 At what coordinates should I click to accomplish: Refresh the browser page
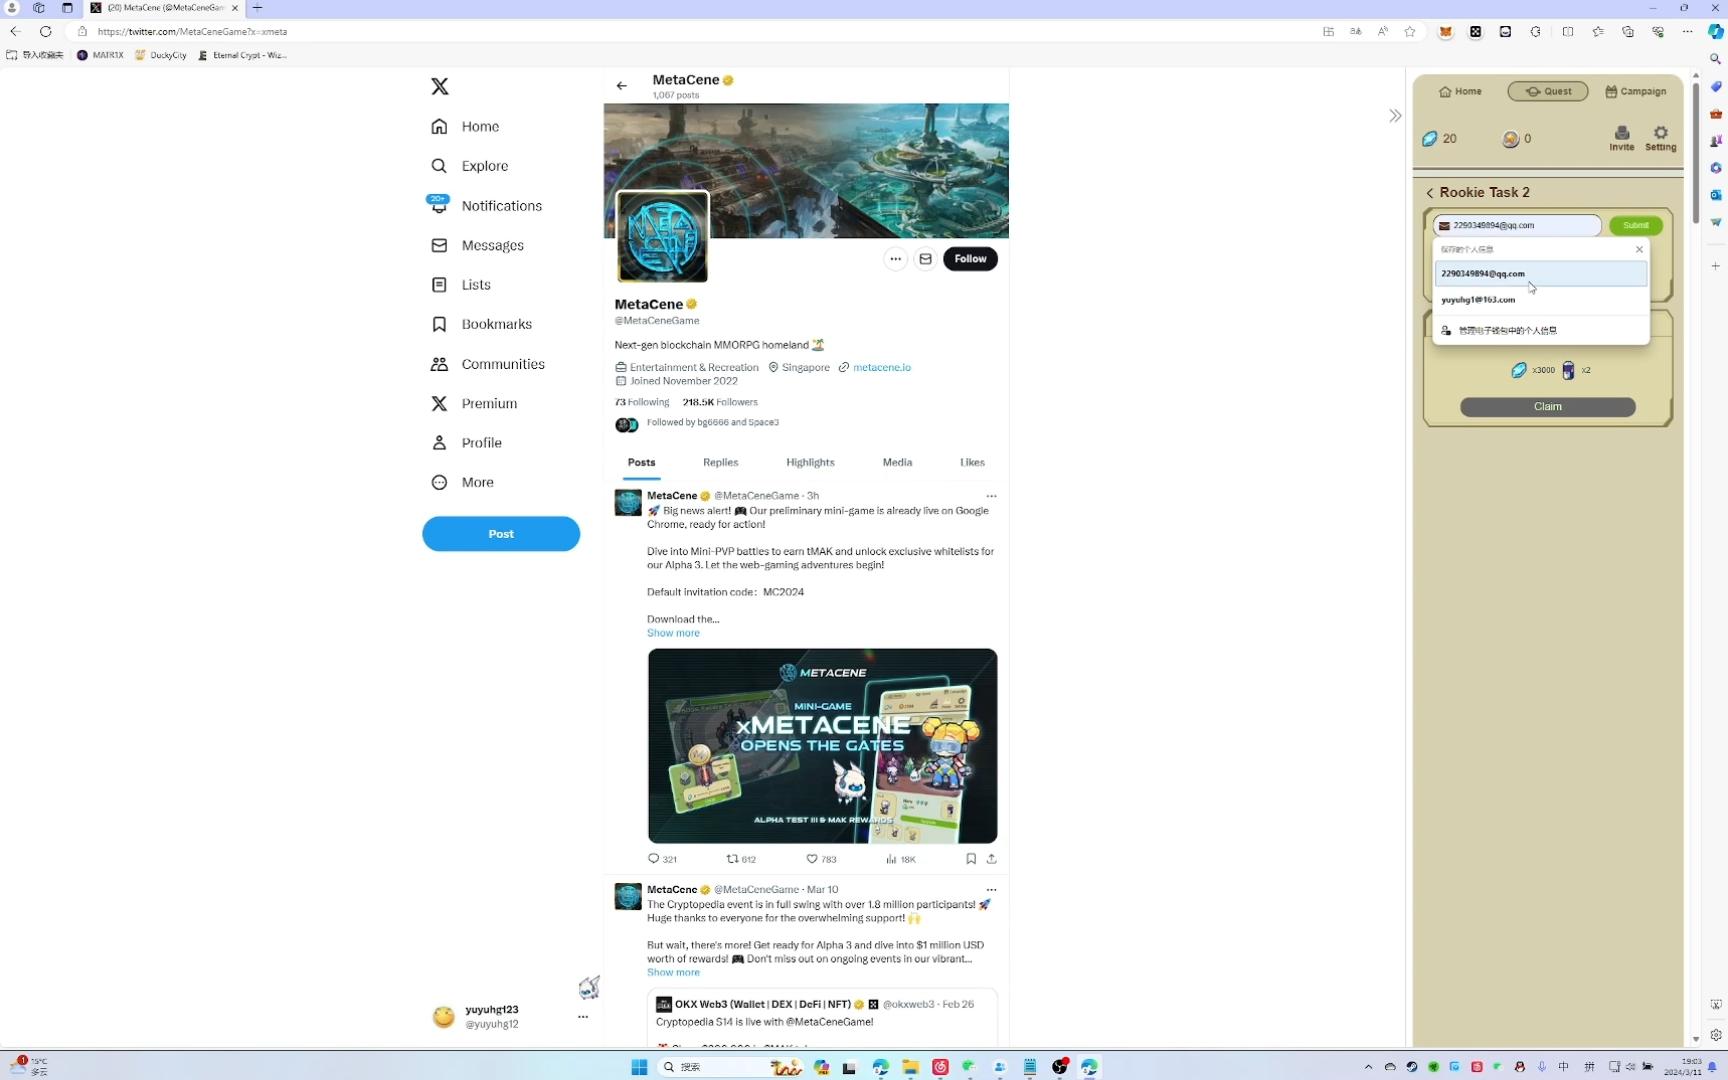point(45,32)
